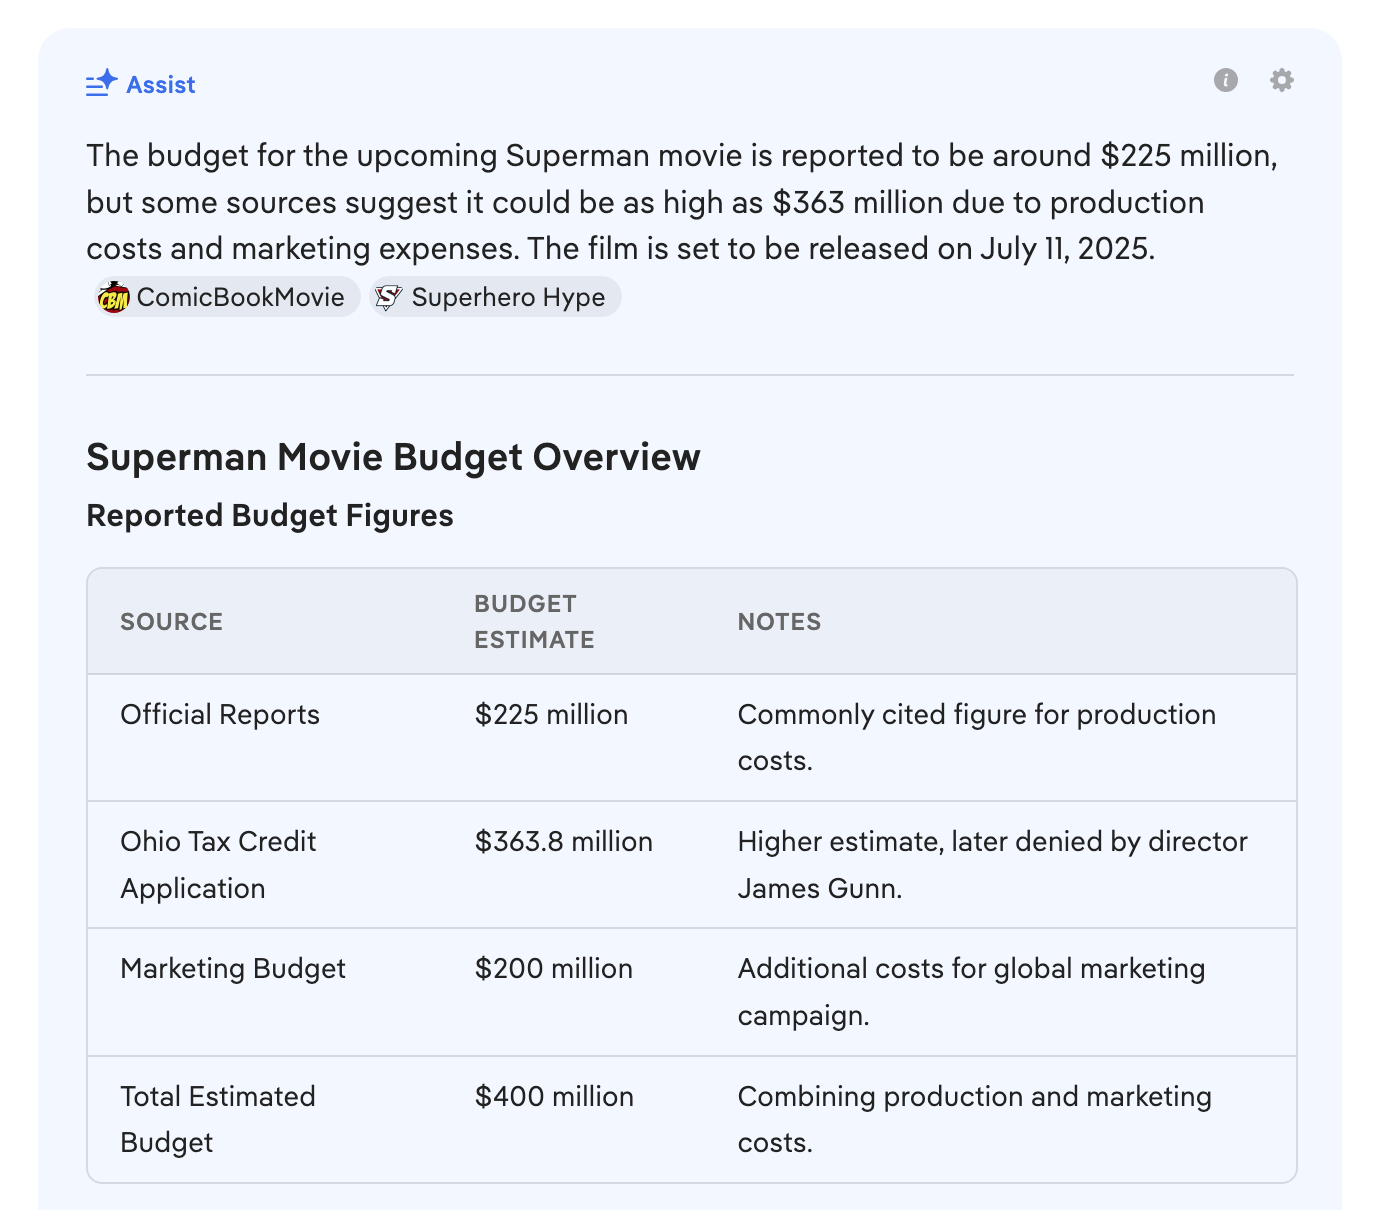Screen dimensions: 1392x1210
Task: Click the Superman Movie Budget Overview heading
Action: pos(393,457)
